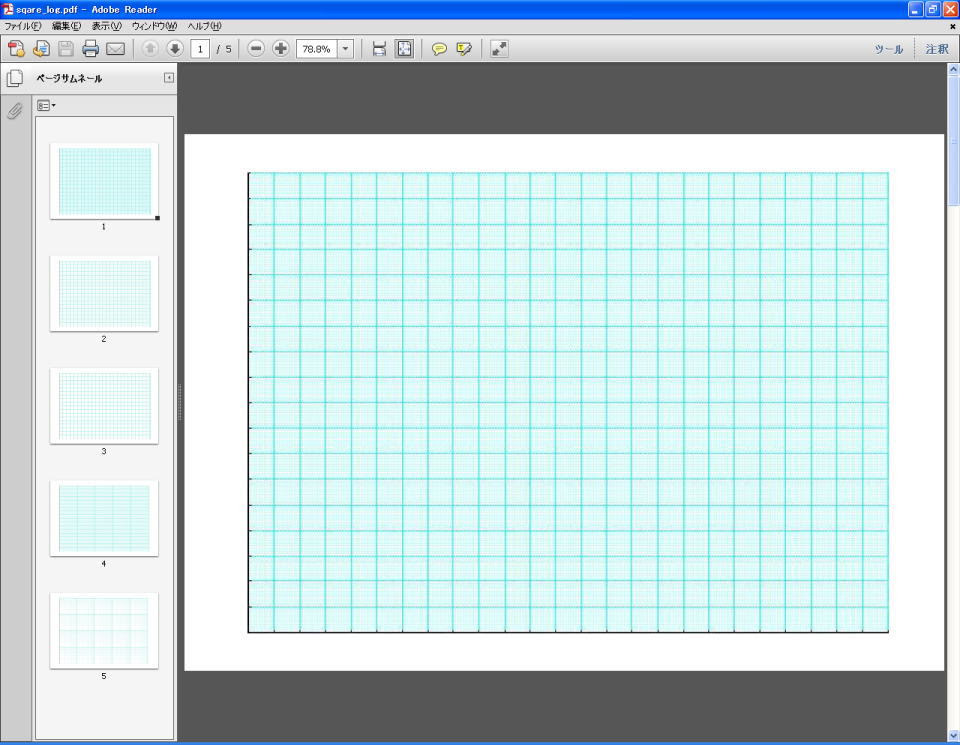Click the email envelope icon
Image resolution: width=960 pixels, height=745 pixels.
pos(116,49)
